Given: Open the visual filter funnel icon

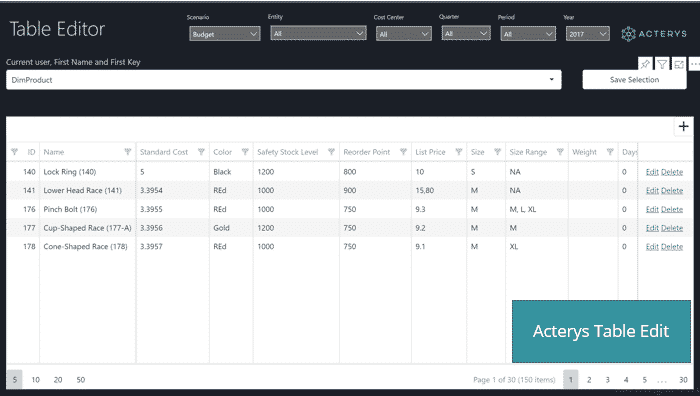Looking at the screenshot, I should (x=662, y=64).
